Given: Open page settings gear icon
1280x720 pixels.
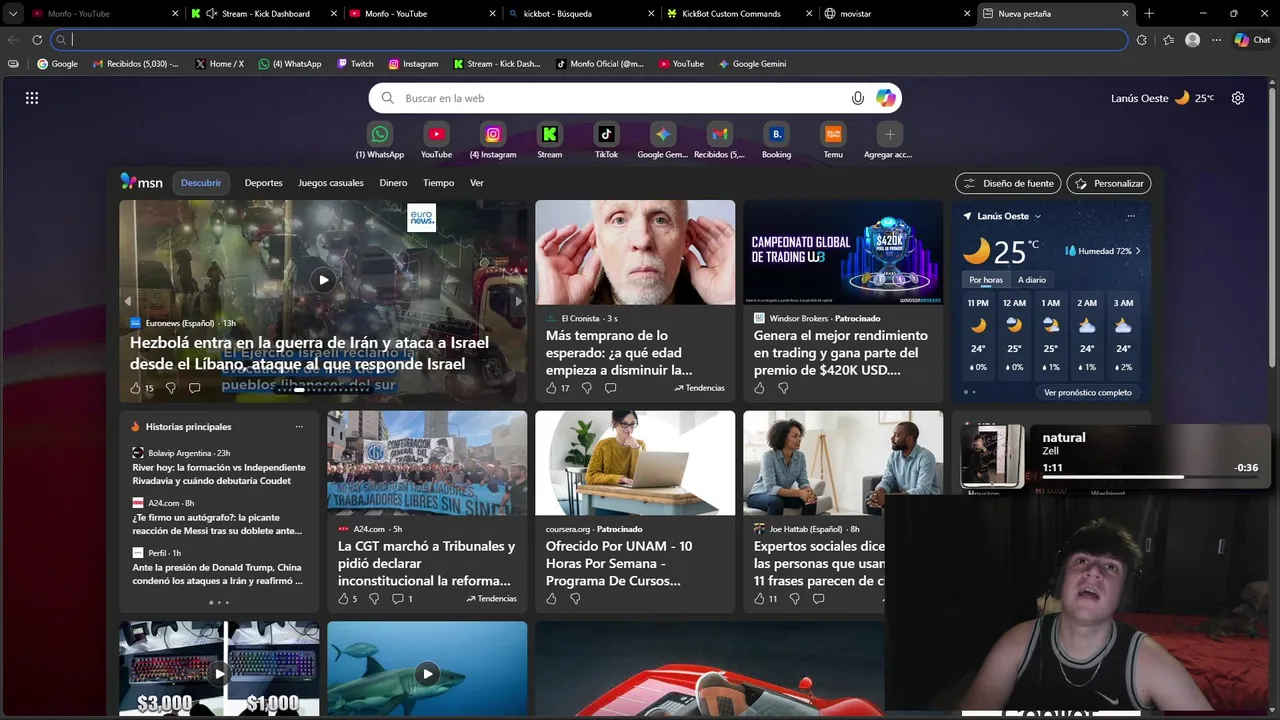Looking at the screenshot, I should pos(1238,98).
